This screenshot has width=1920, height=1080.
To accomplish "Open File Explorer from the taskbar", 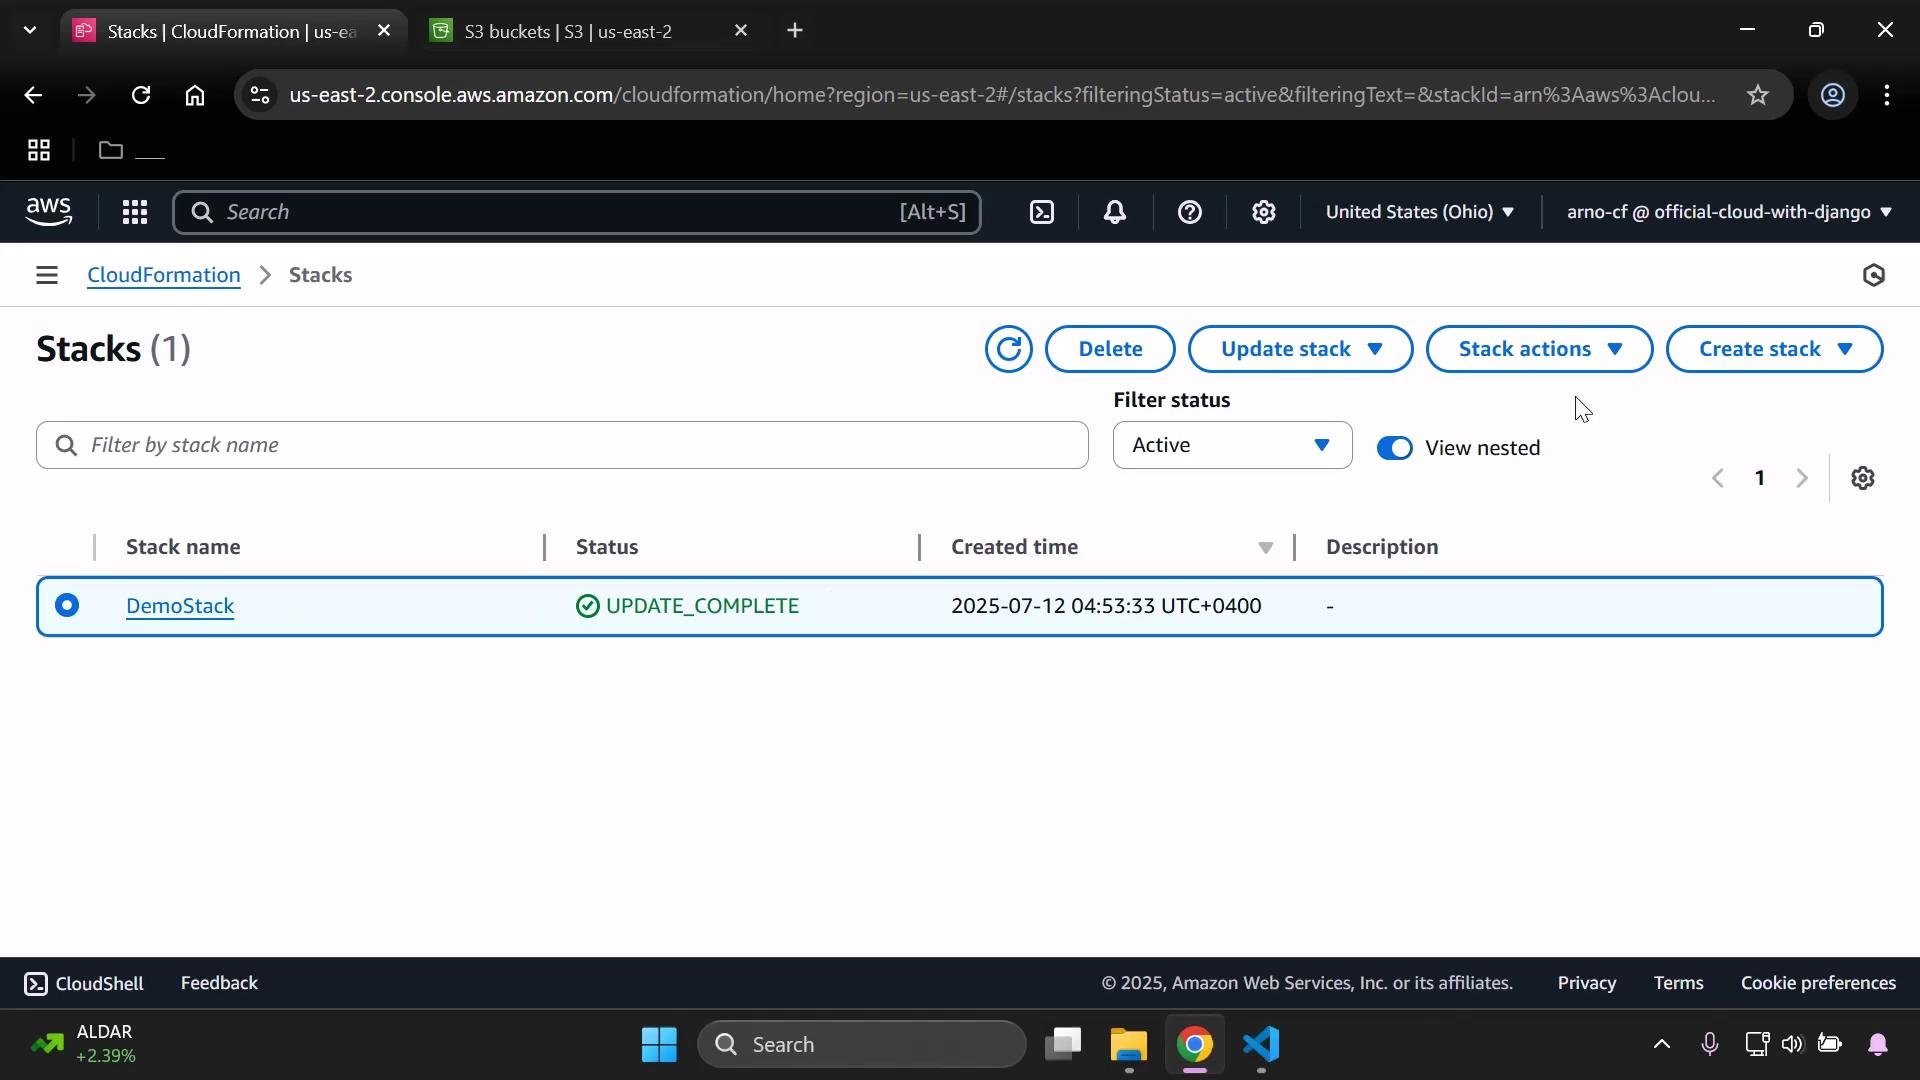I will click(1128, 1045).
